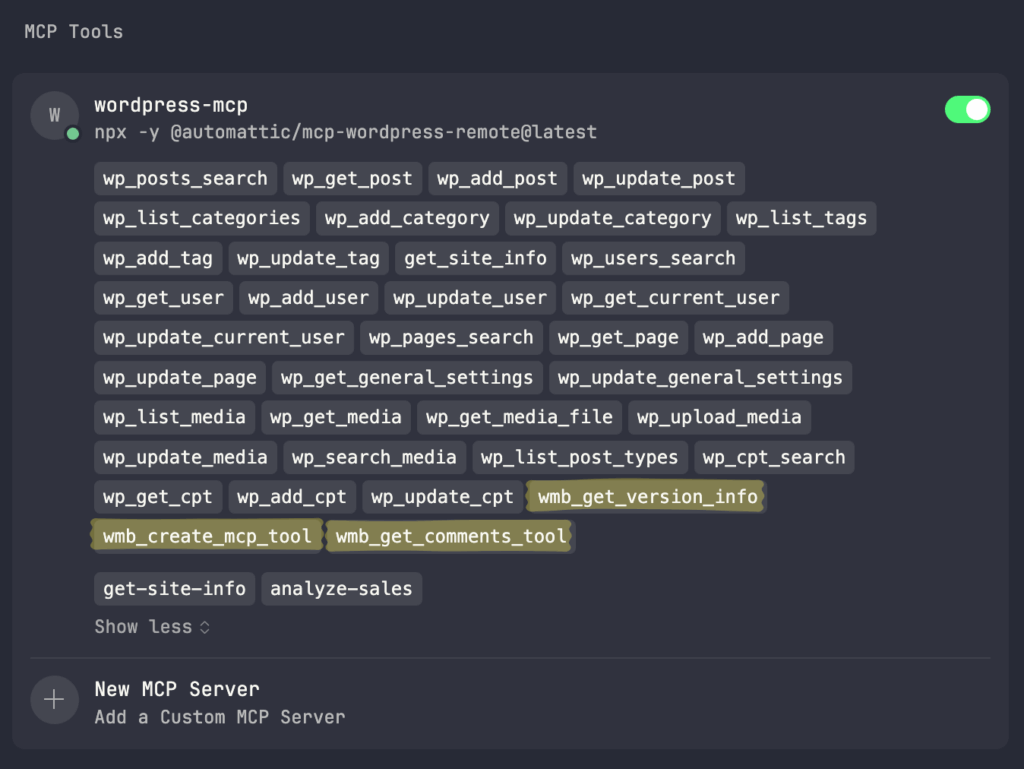Choose the wp_update_user chip
Image resolution: width=1024 pixels, height=769 pixels.
pos(470,298)
